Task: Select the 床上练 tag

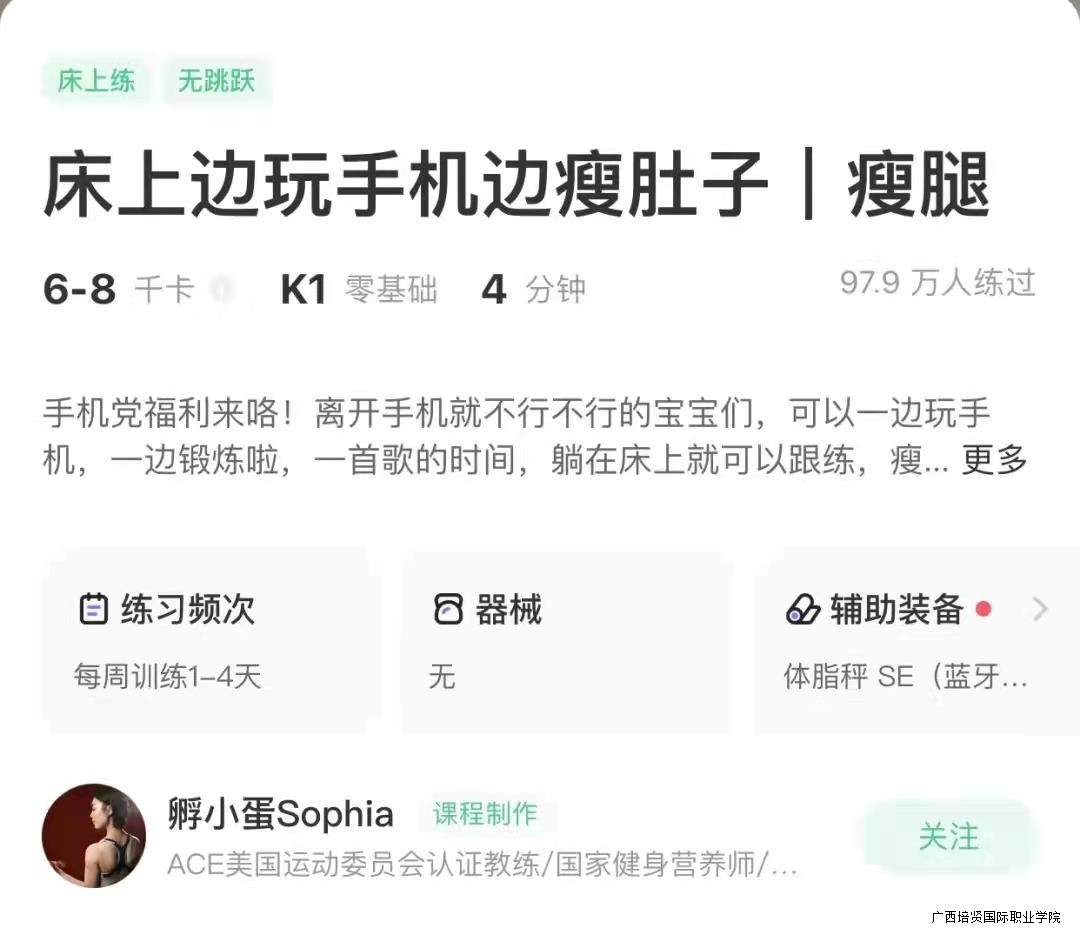Action: (96, 81)
